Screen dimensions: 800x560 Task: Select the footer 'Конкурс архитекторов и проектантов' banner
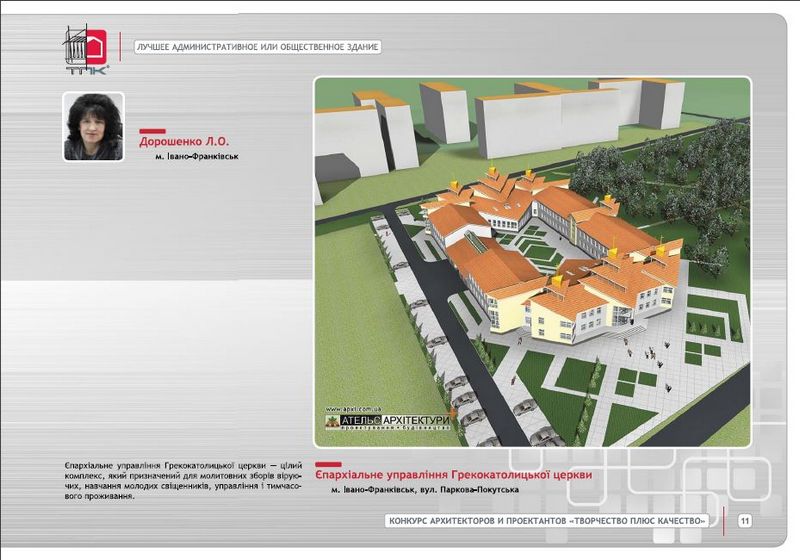552,521
